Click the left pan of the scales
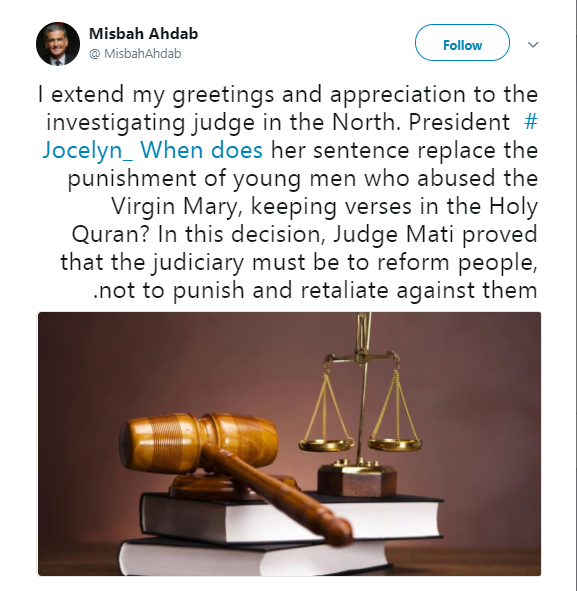The image size is (577, 591). [326, 446]
